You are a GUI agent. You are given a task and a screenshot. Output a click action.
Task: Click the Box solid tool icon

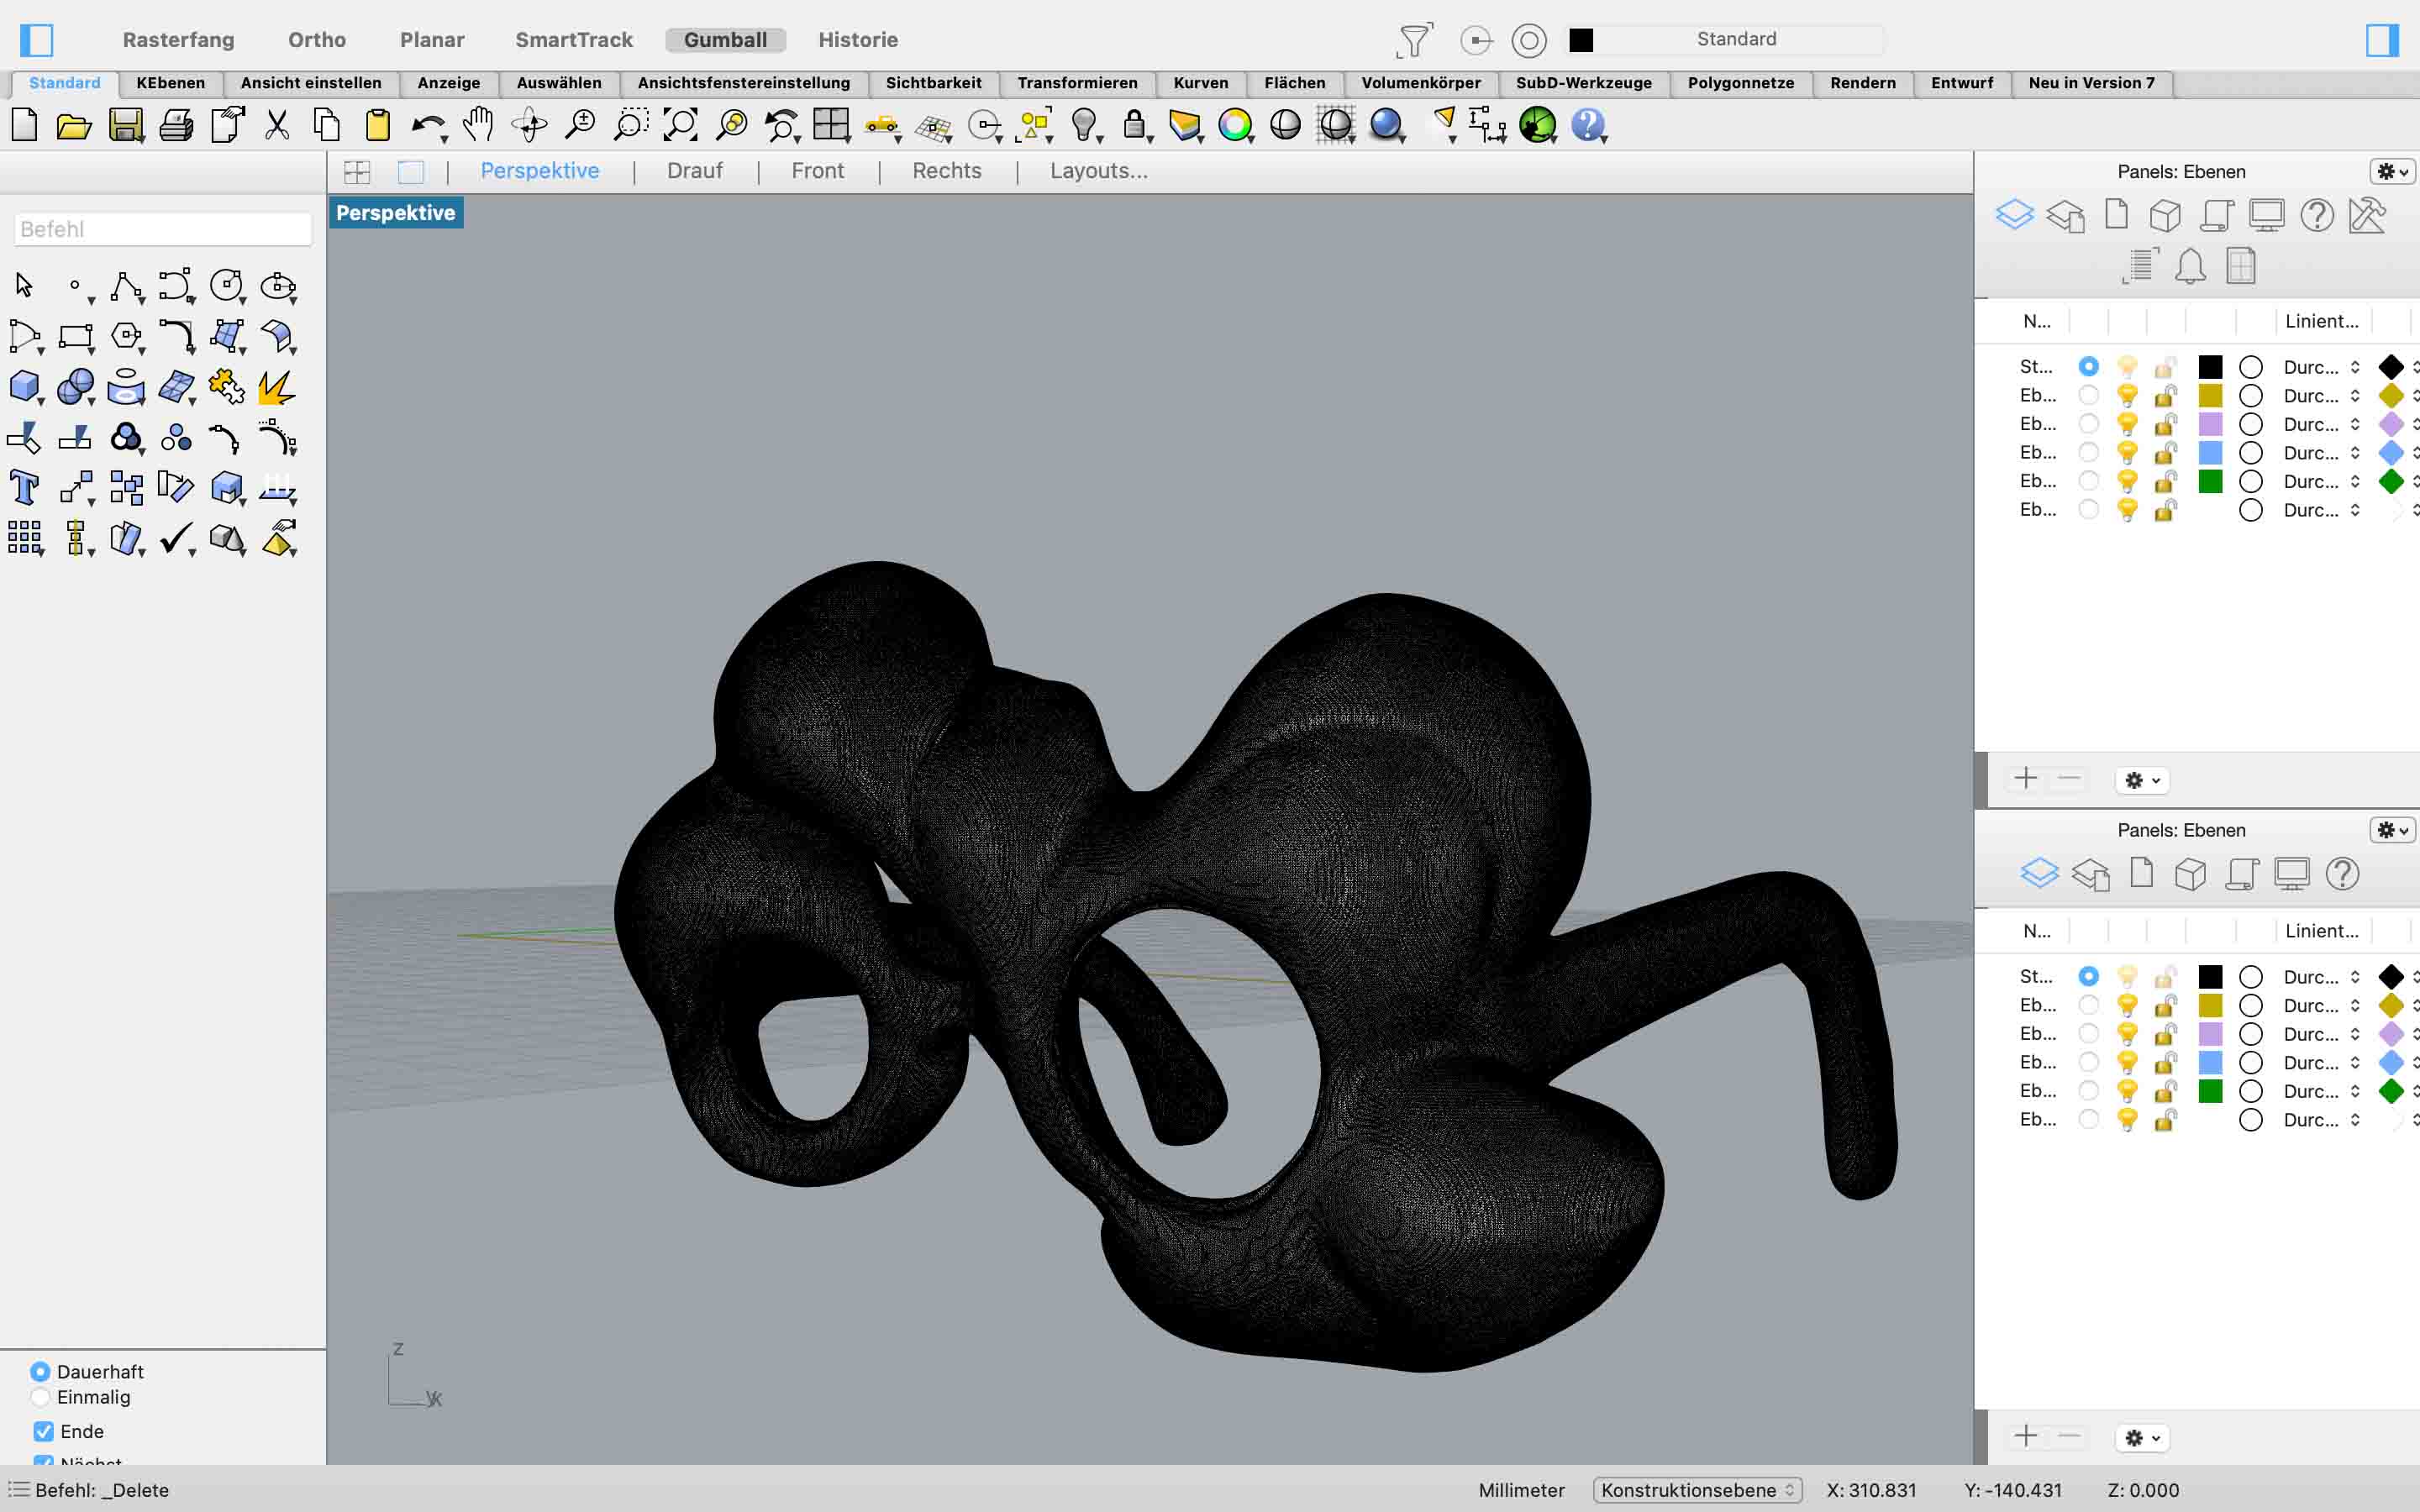point(24,387)
